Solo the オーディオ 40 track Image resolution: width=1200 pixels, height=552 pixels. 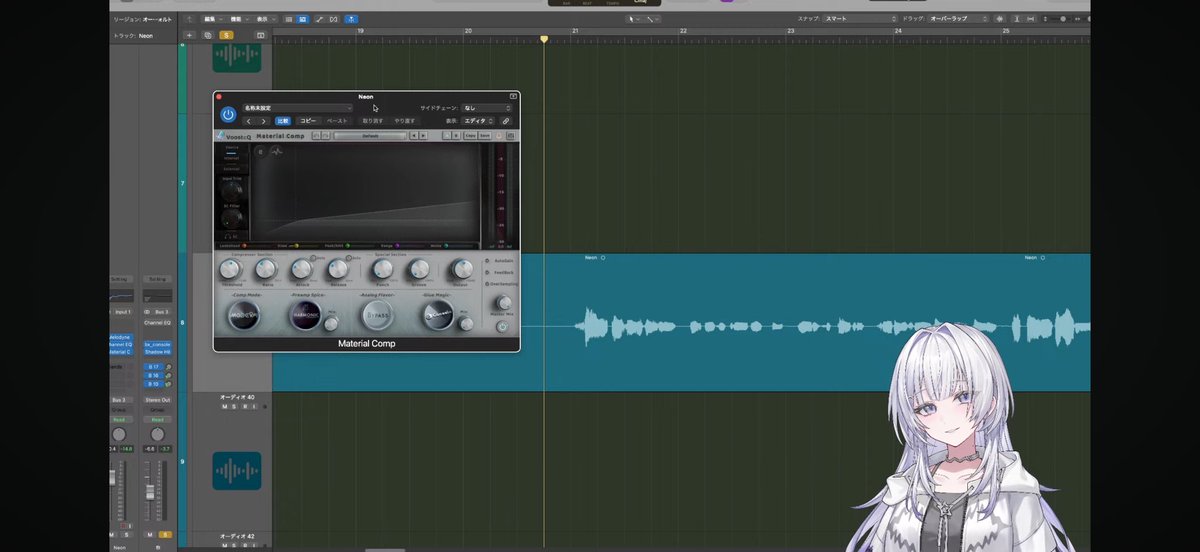[x=235, y=407]
